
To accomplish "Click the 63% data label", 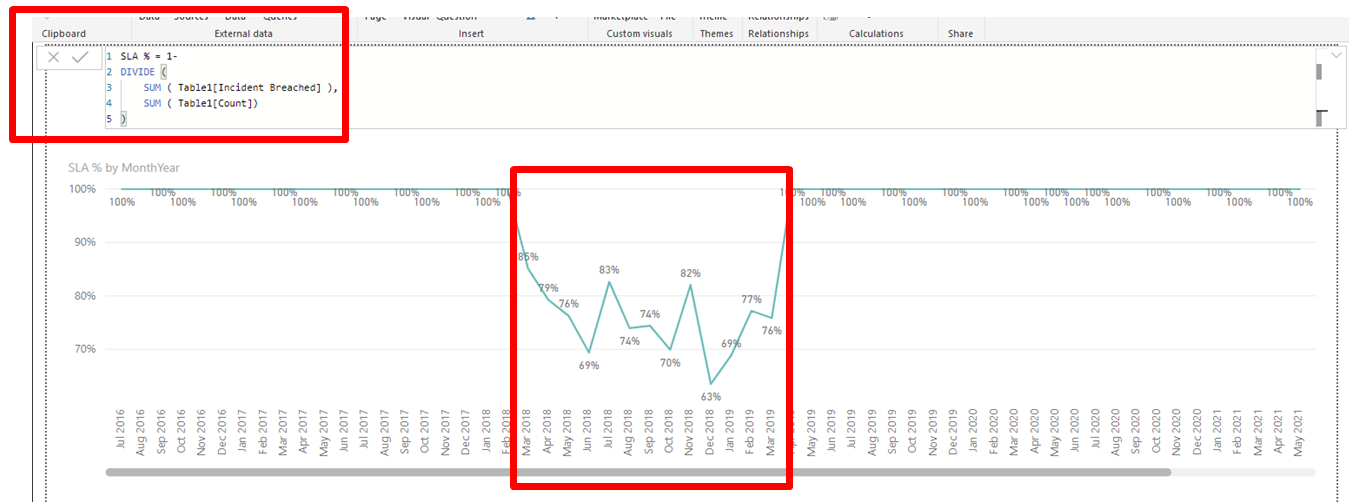I will pyautogui.click(x=710, y=397).
